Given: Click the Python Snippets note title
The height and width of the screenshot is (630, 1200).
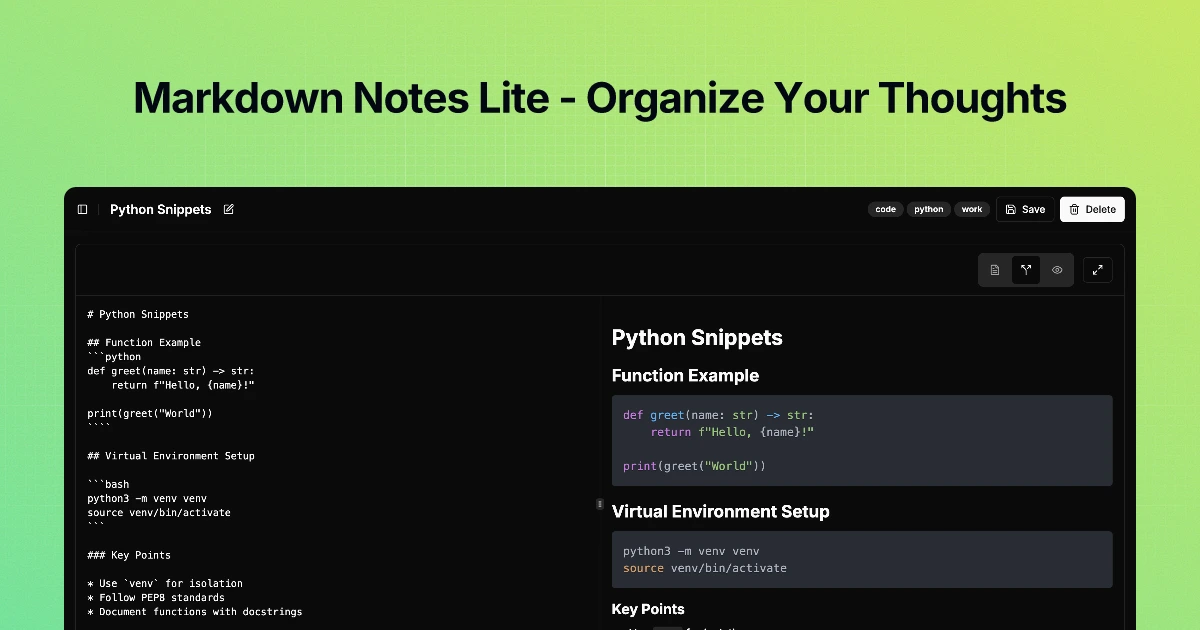Looking at the screenshot, I should 161,210.
